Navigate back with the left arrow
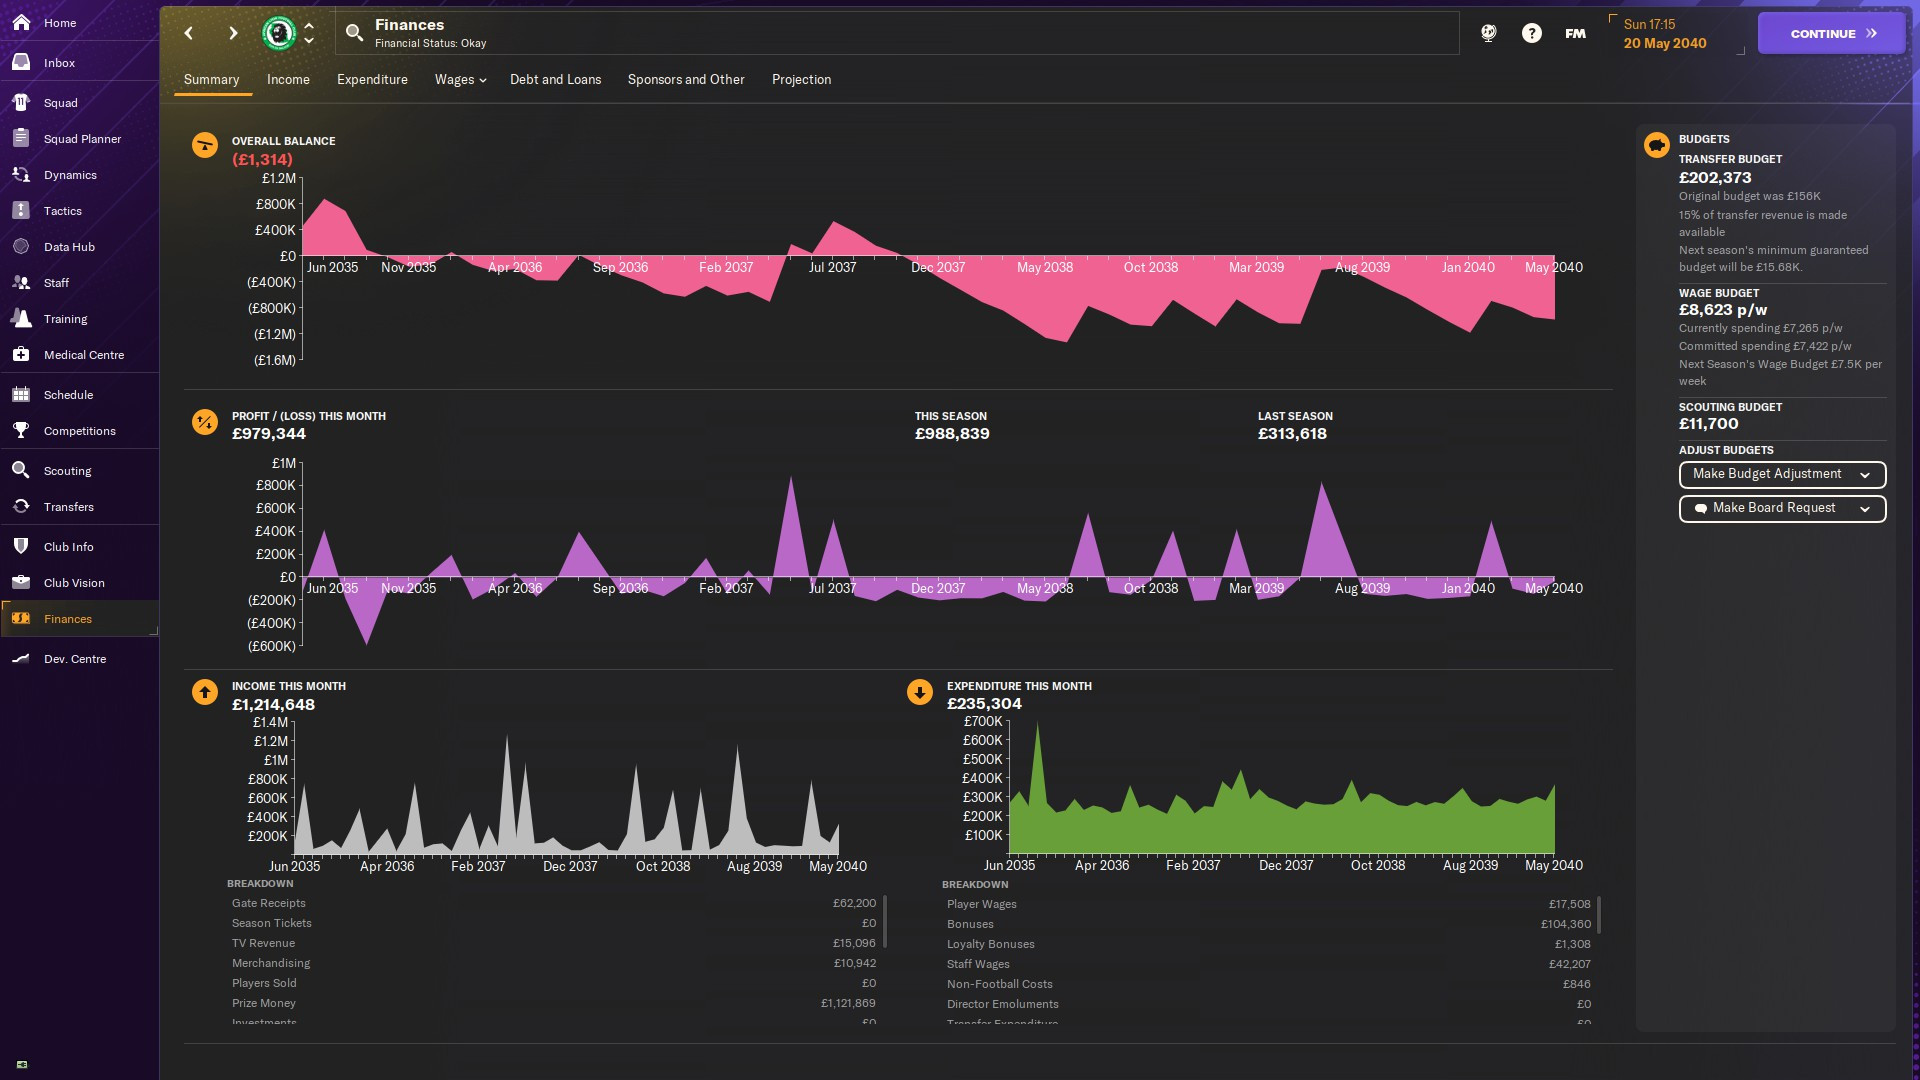Image resolution: width=1920 pixels, height=1080 pixels. click(x=189, y=33)
